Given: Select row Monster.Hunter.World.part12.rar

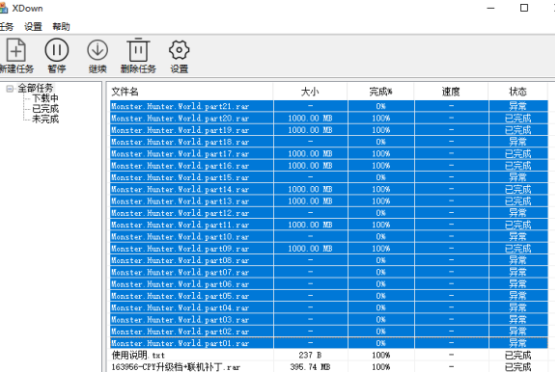Looking at the screenshot, I should point(329,213).
